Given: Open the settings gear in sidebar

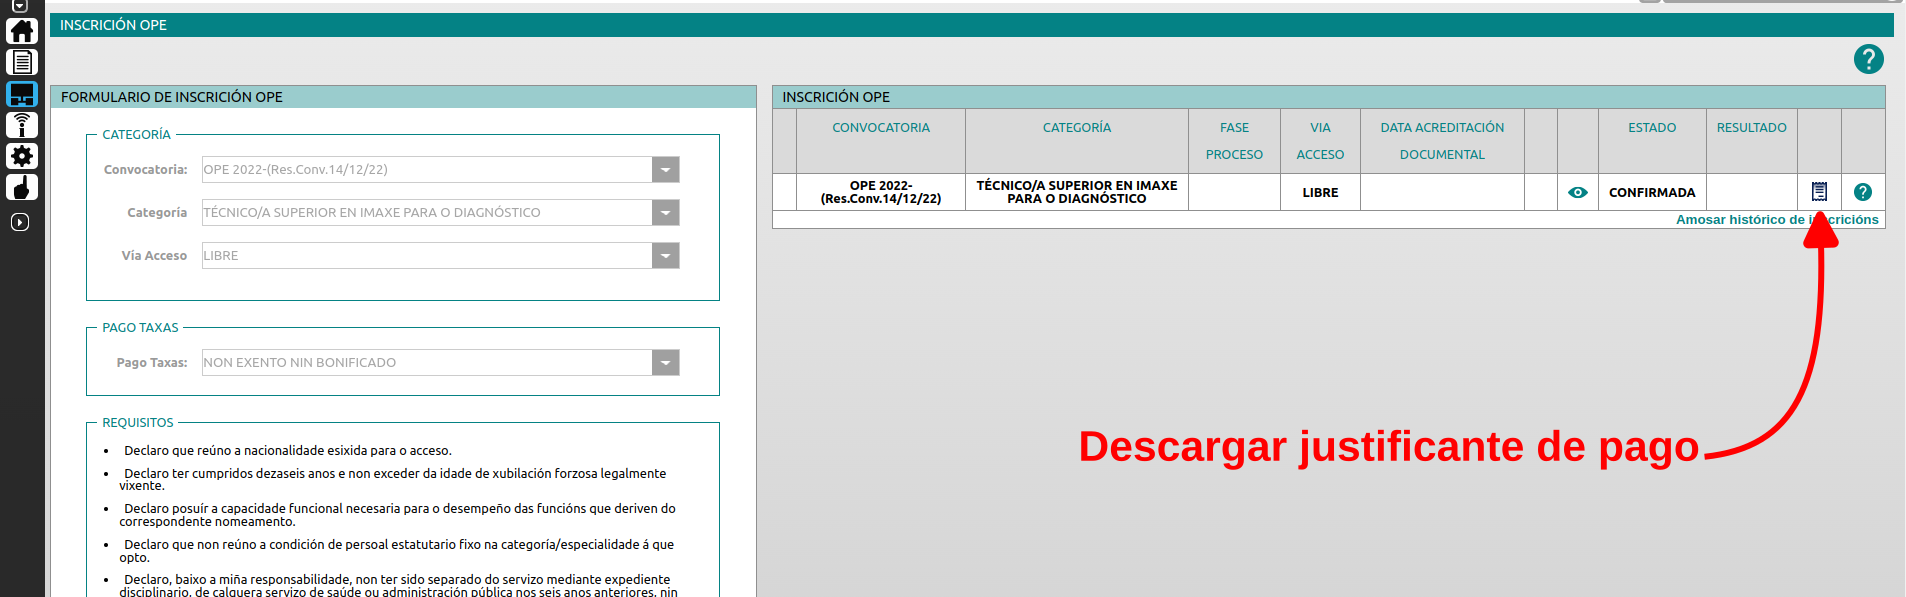Looking at the screenshot, I should (x=21, y=156).
